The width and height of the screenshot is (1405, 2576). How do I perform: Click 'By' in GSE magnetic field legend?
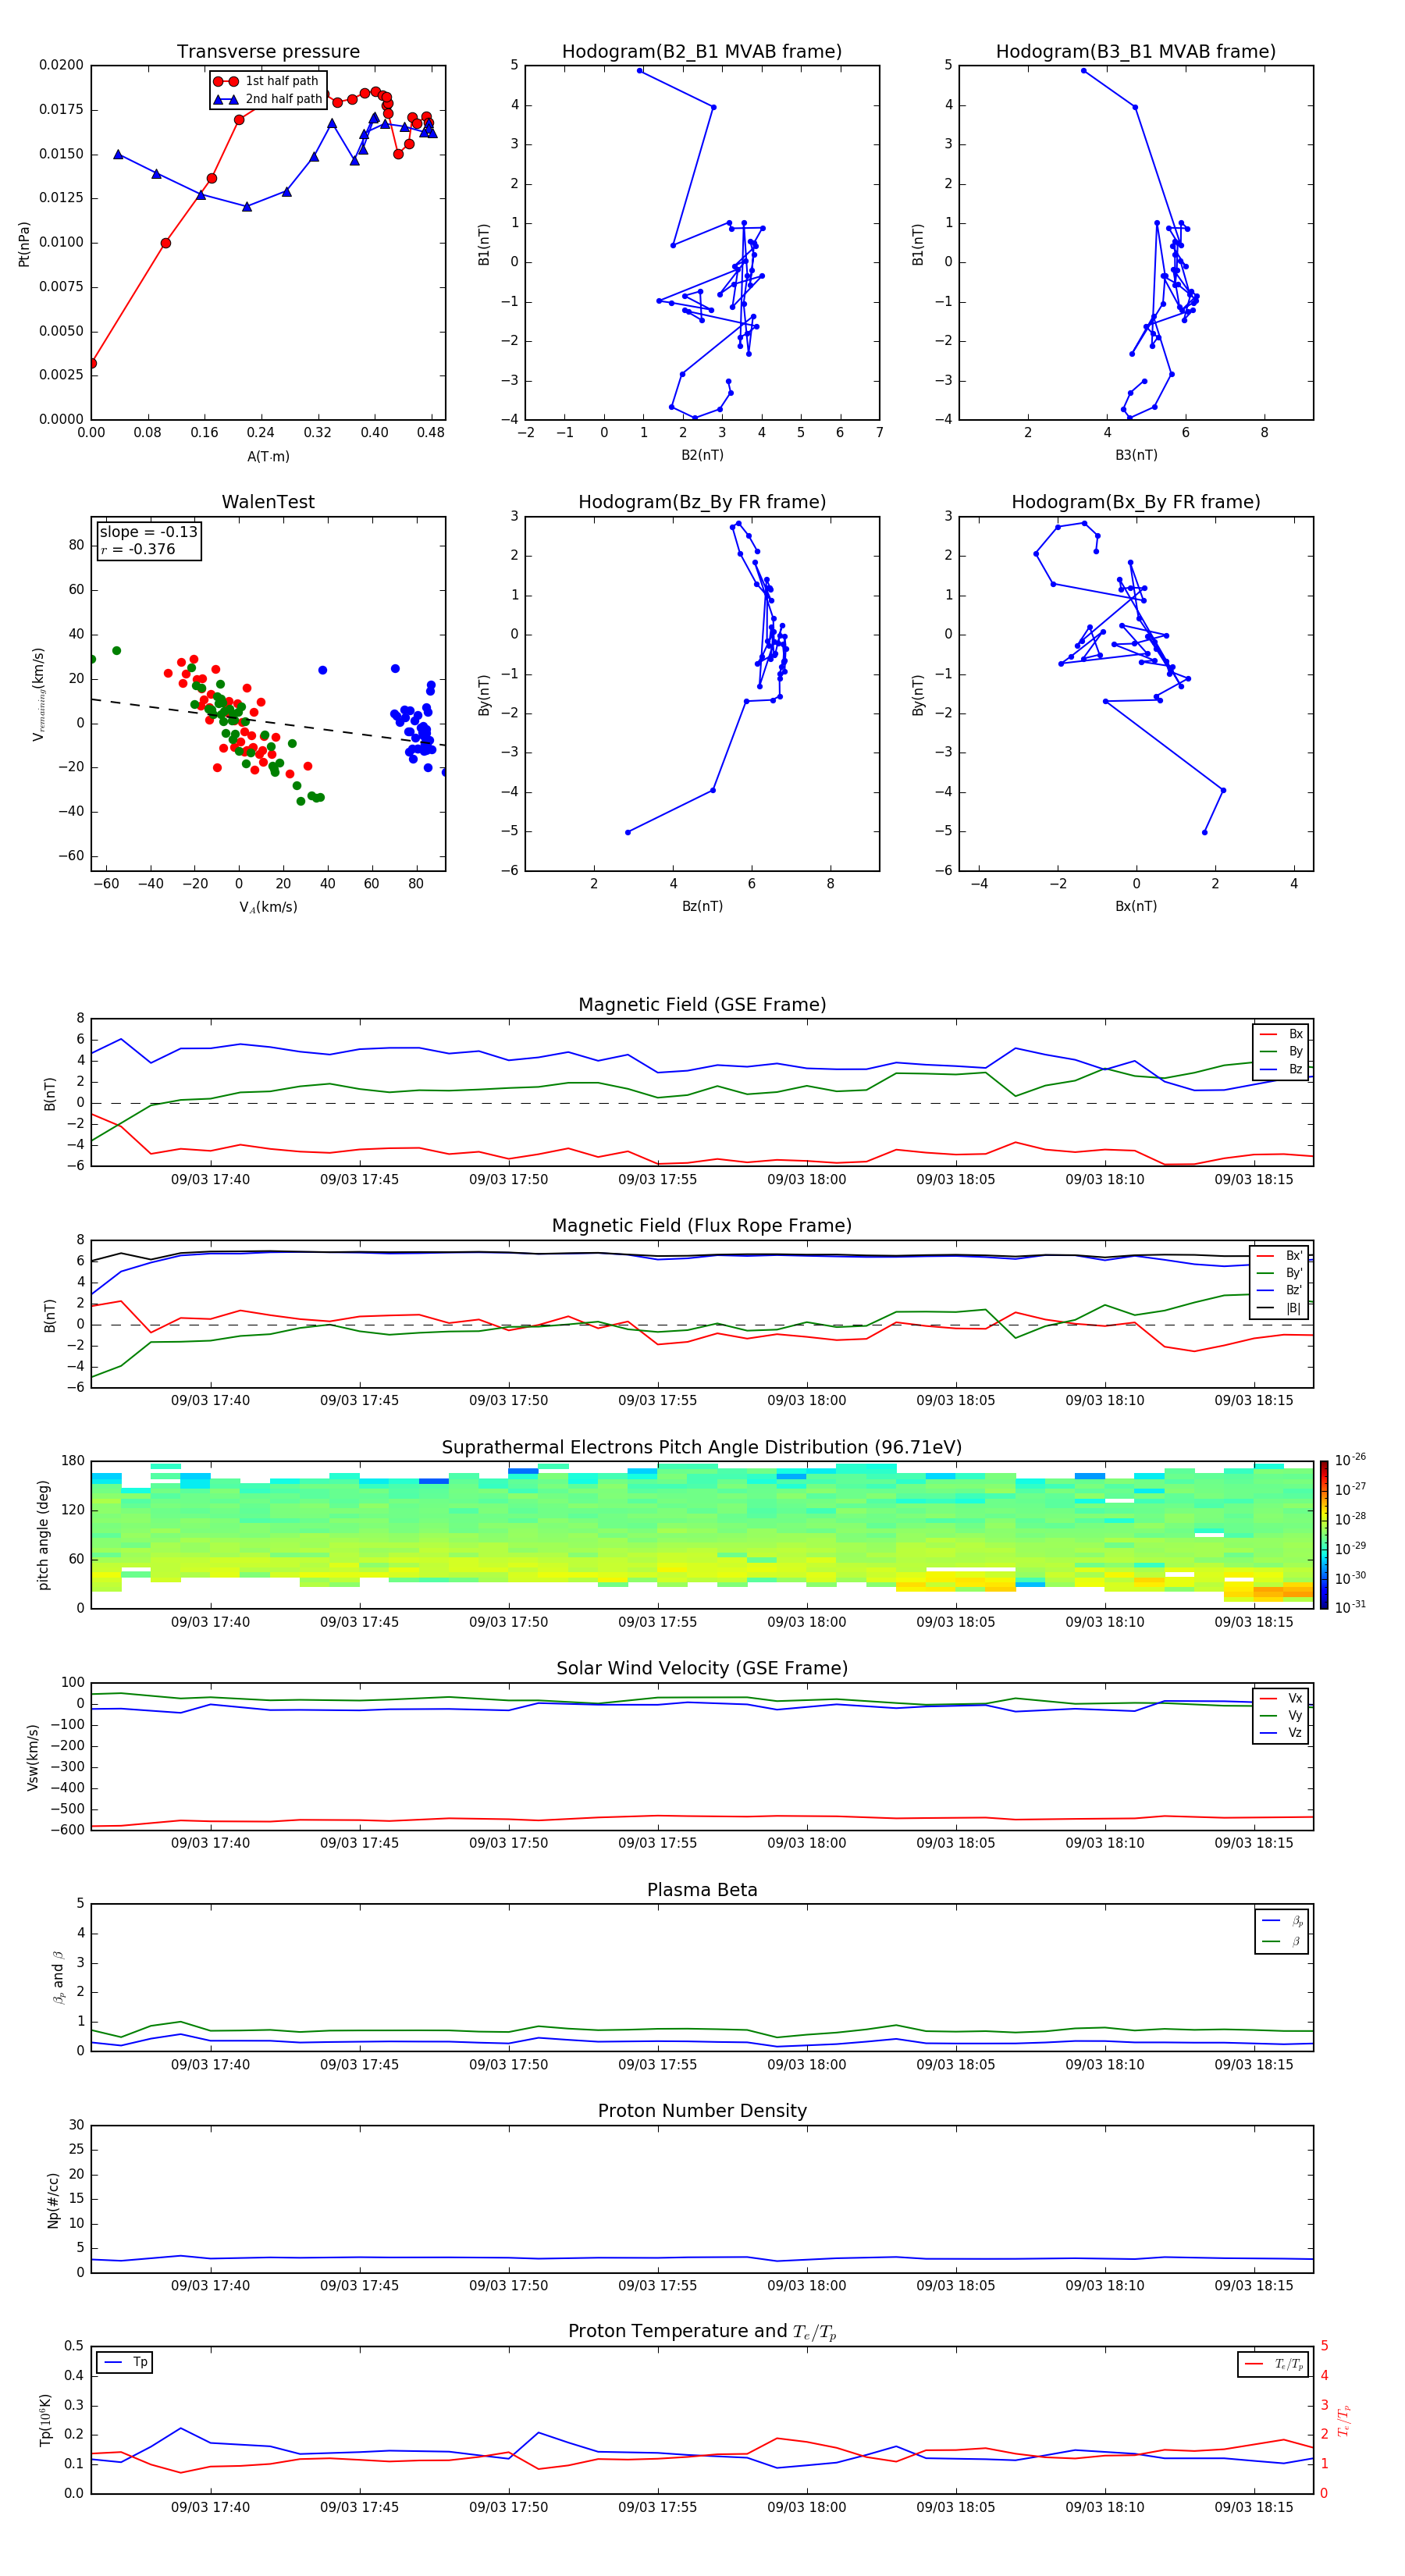tap(1282, 1052)
